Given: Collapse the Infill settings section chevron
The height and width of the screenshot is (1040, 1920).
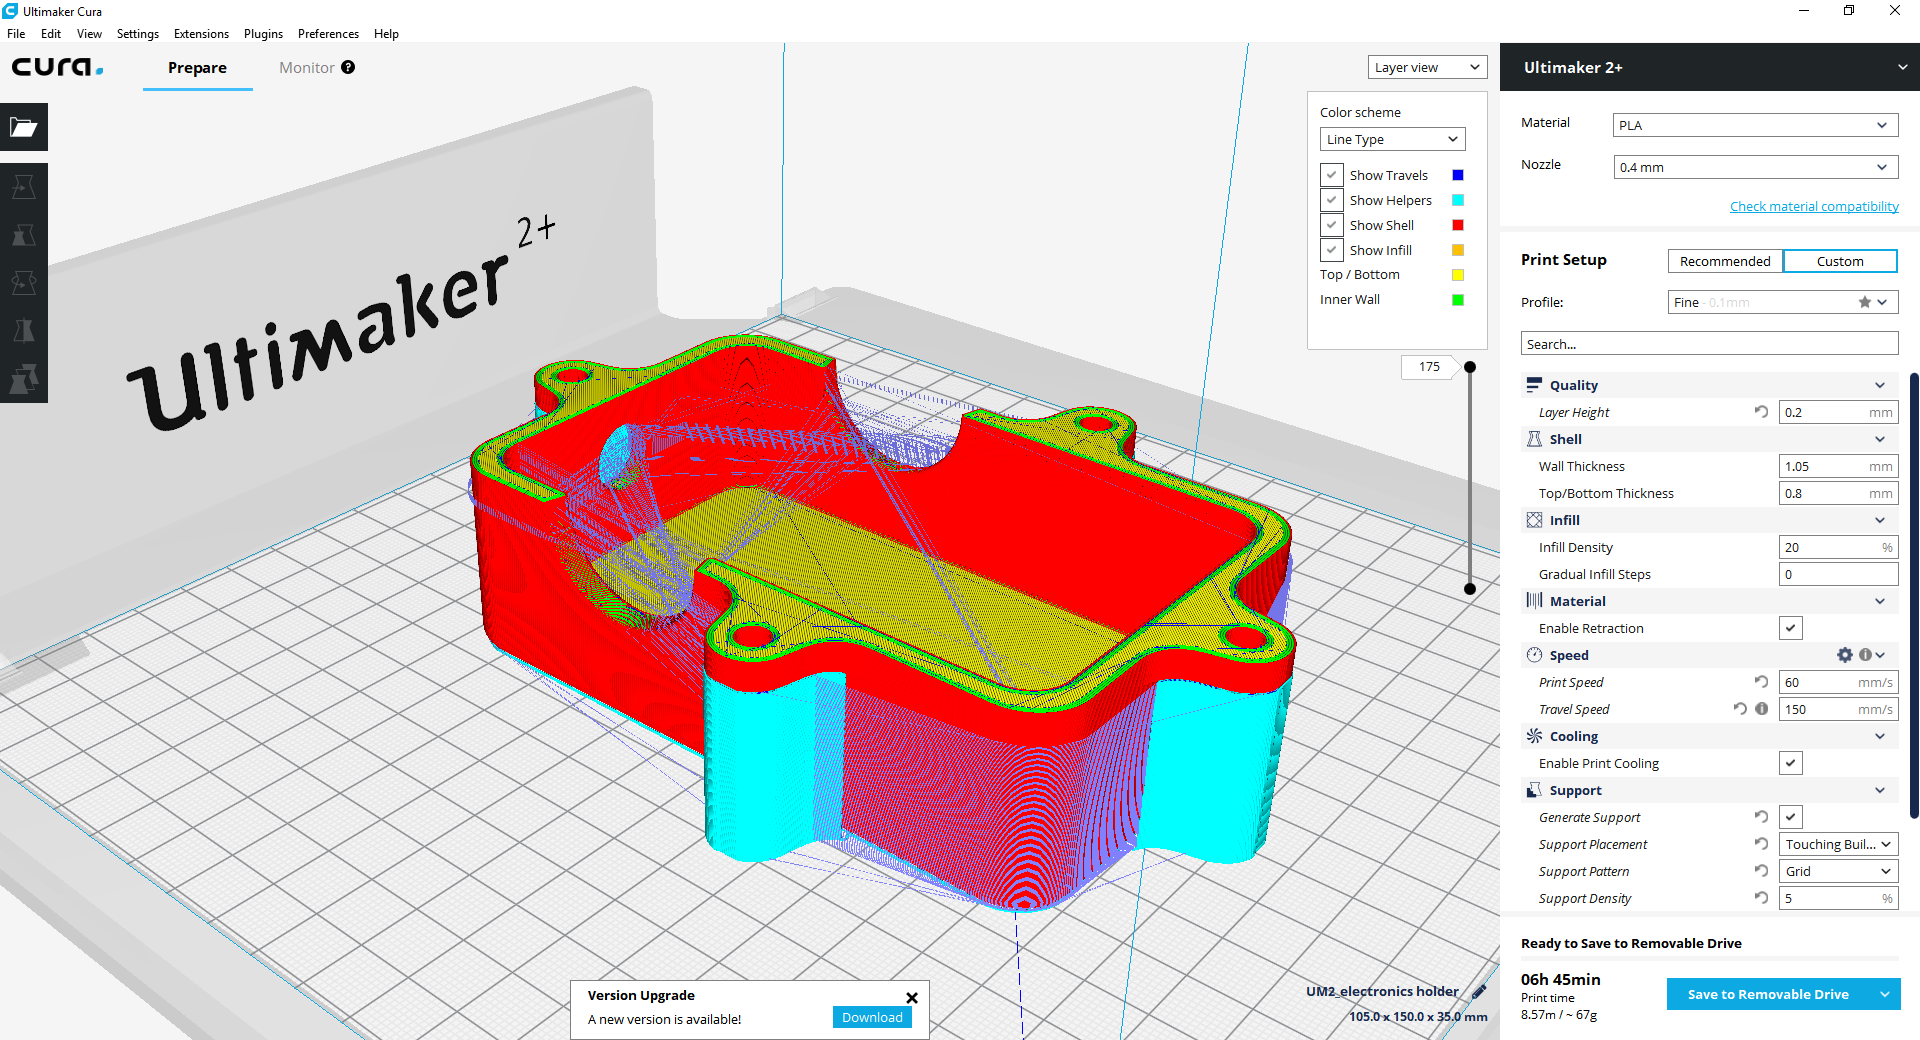Looking at the screenshot, I should coord(1880,520).
